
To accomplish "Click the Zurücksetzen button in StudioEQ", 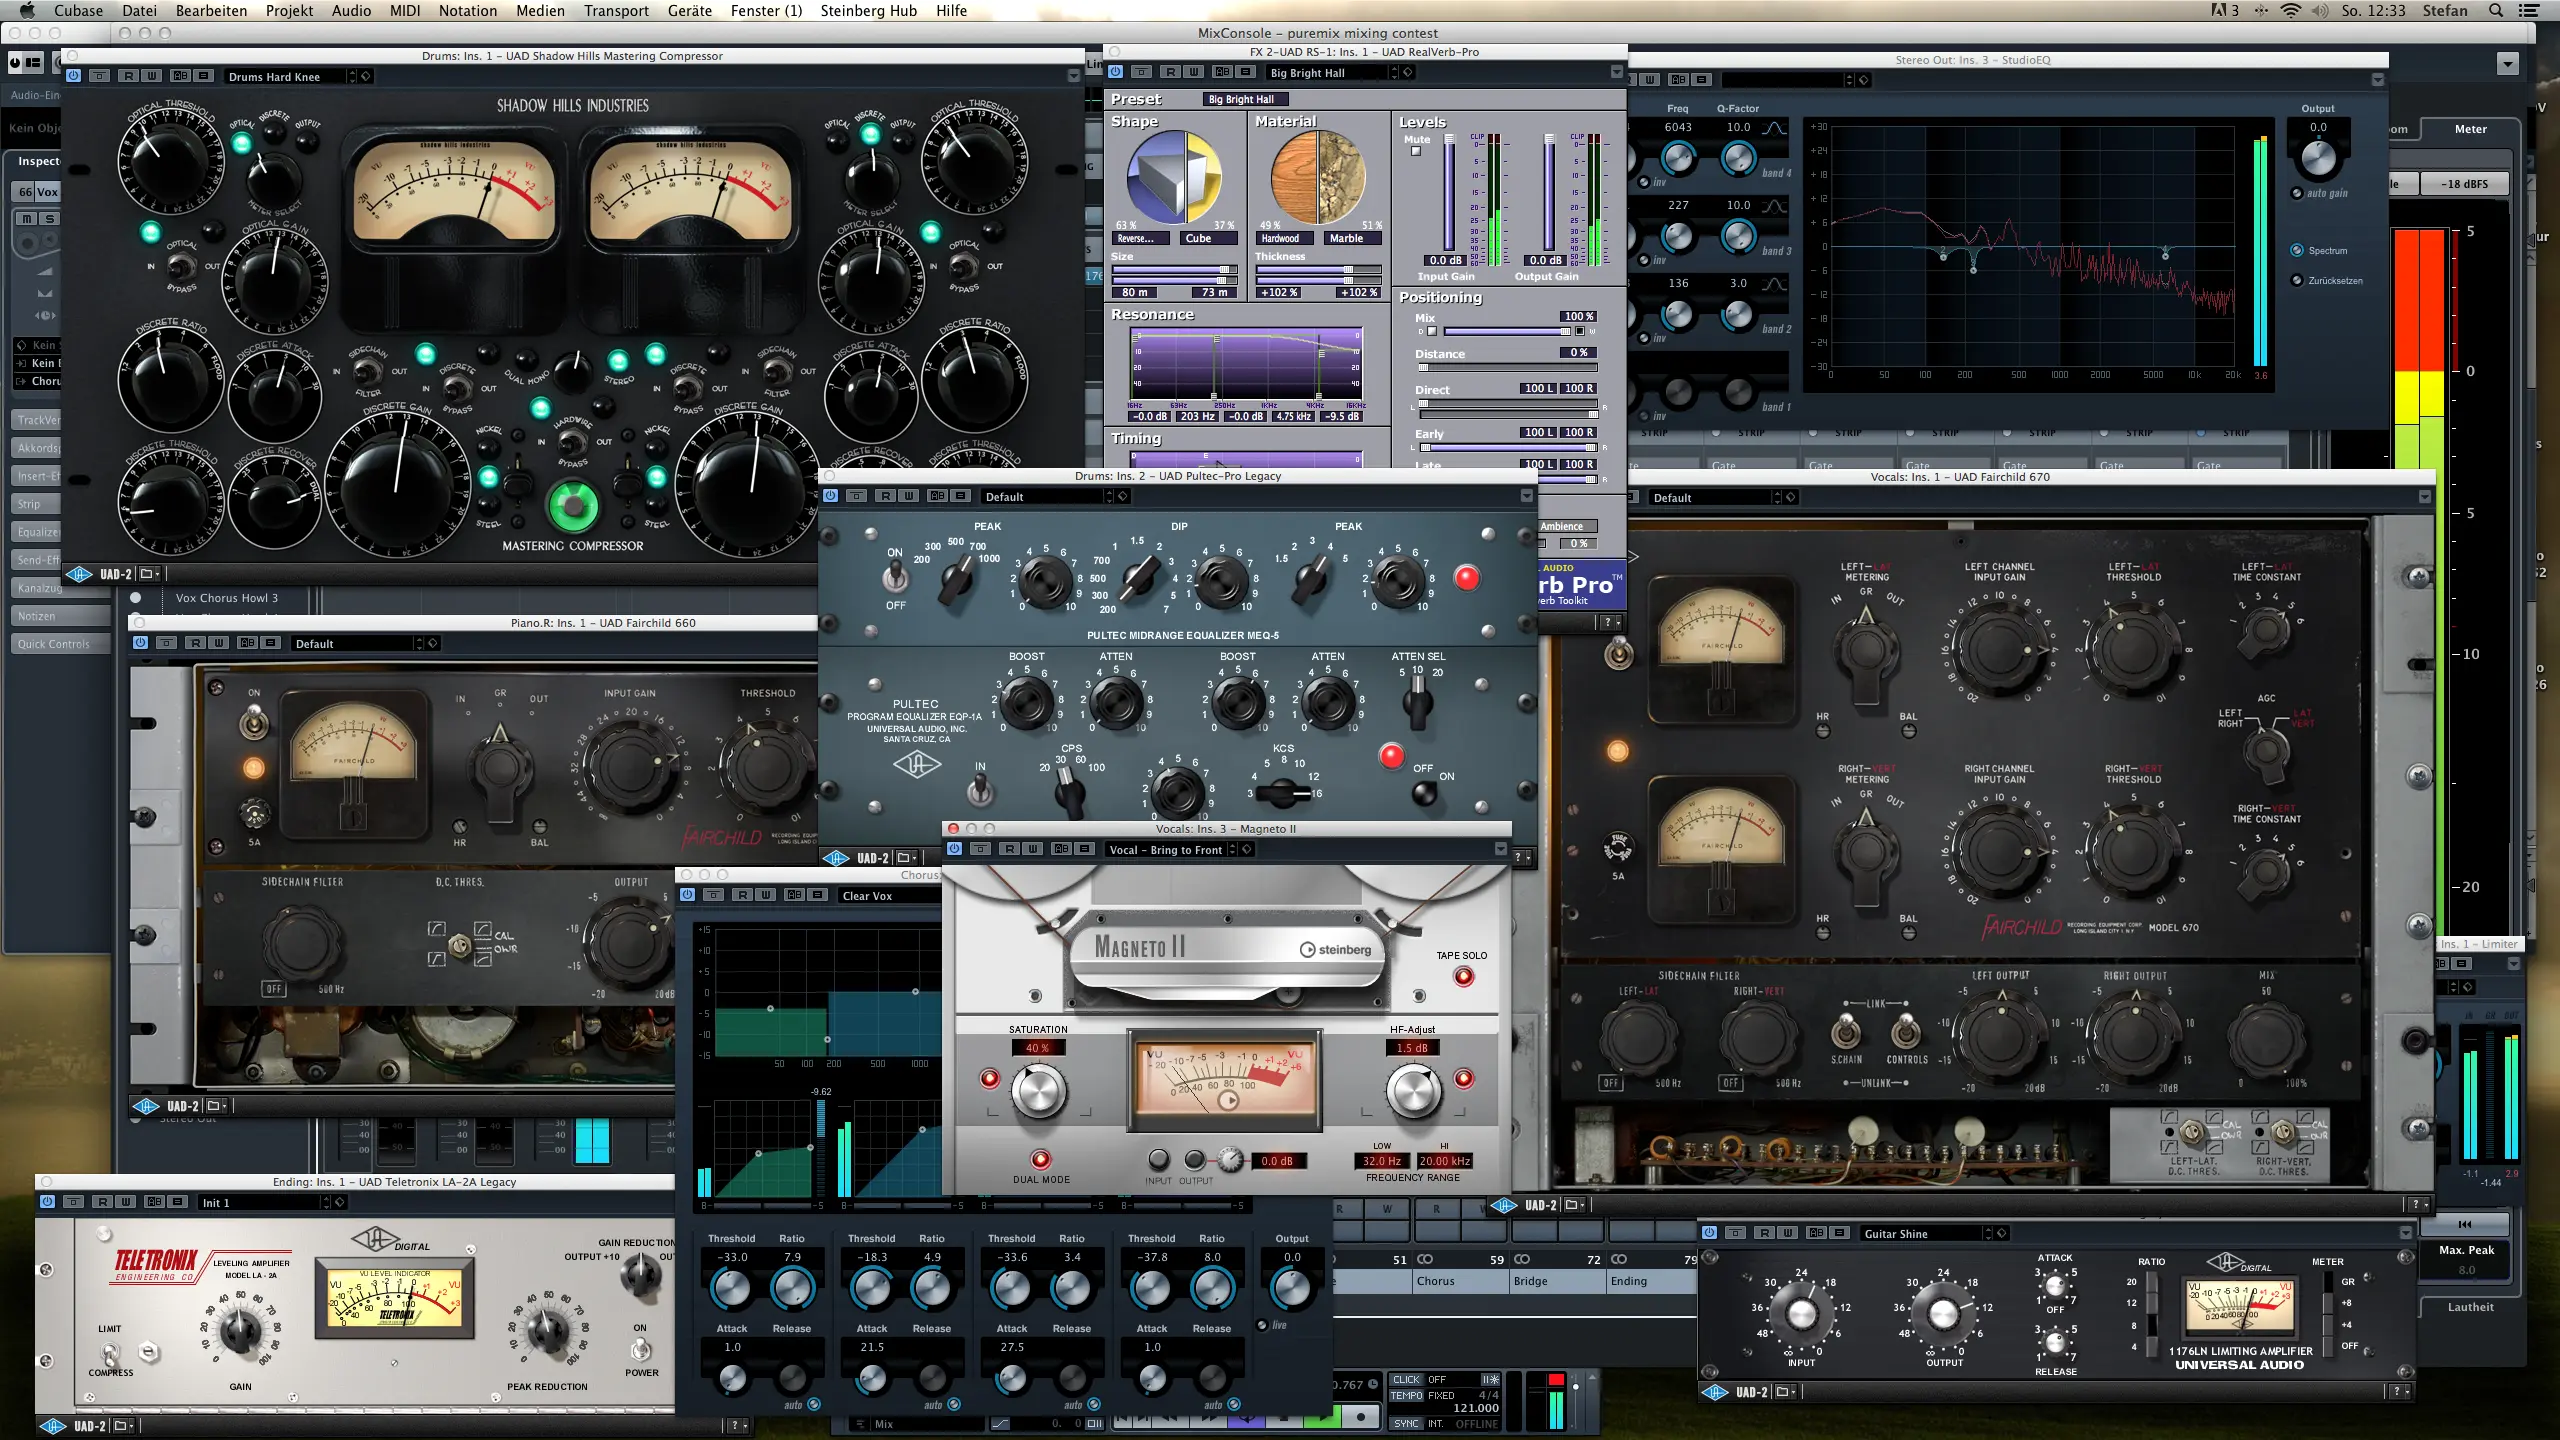I will click(x=2297, y=280).
